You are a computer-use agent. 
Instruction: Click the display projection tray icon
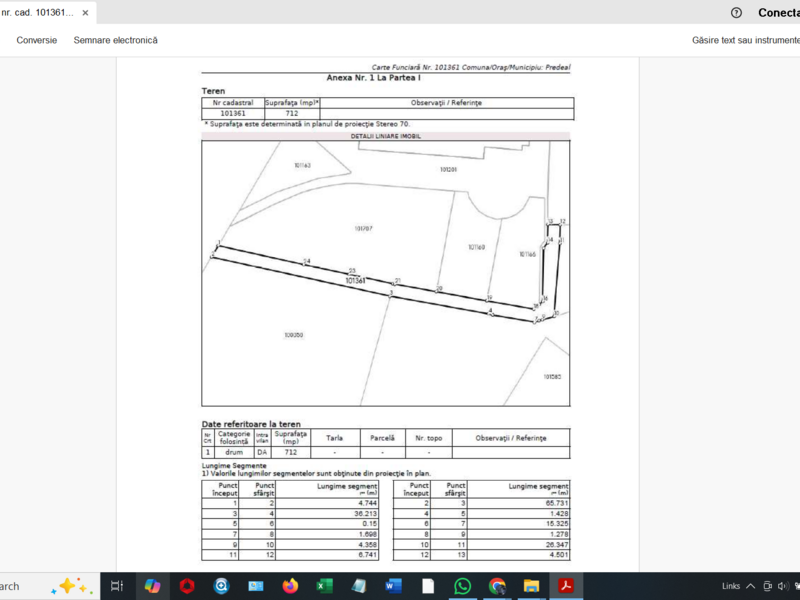pyautogui.click(x=767, y=586)
